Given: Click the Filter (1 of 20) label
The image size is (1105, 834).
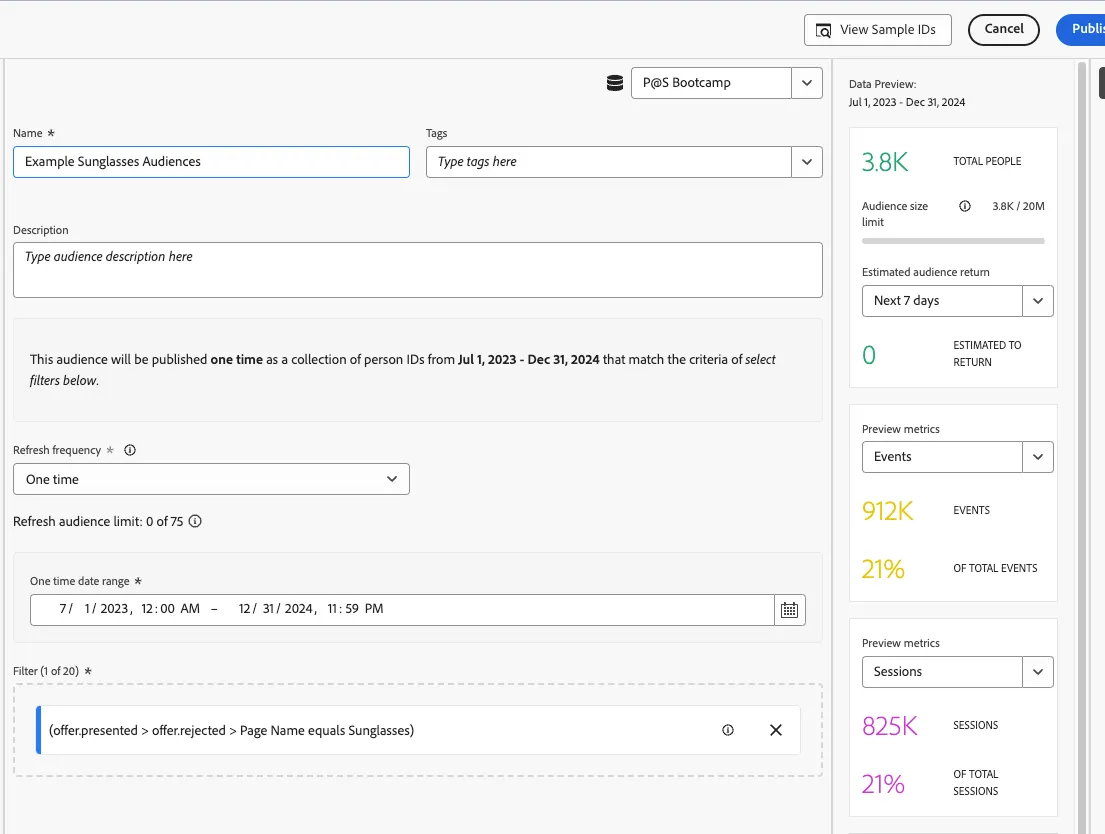Looking at the screenshot, I should [46, 671].
